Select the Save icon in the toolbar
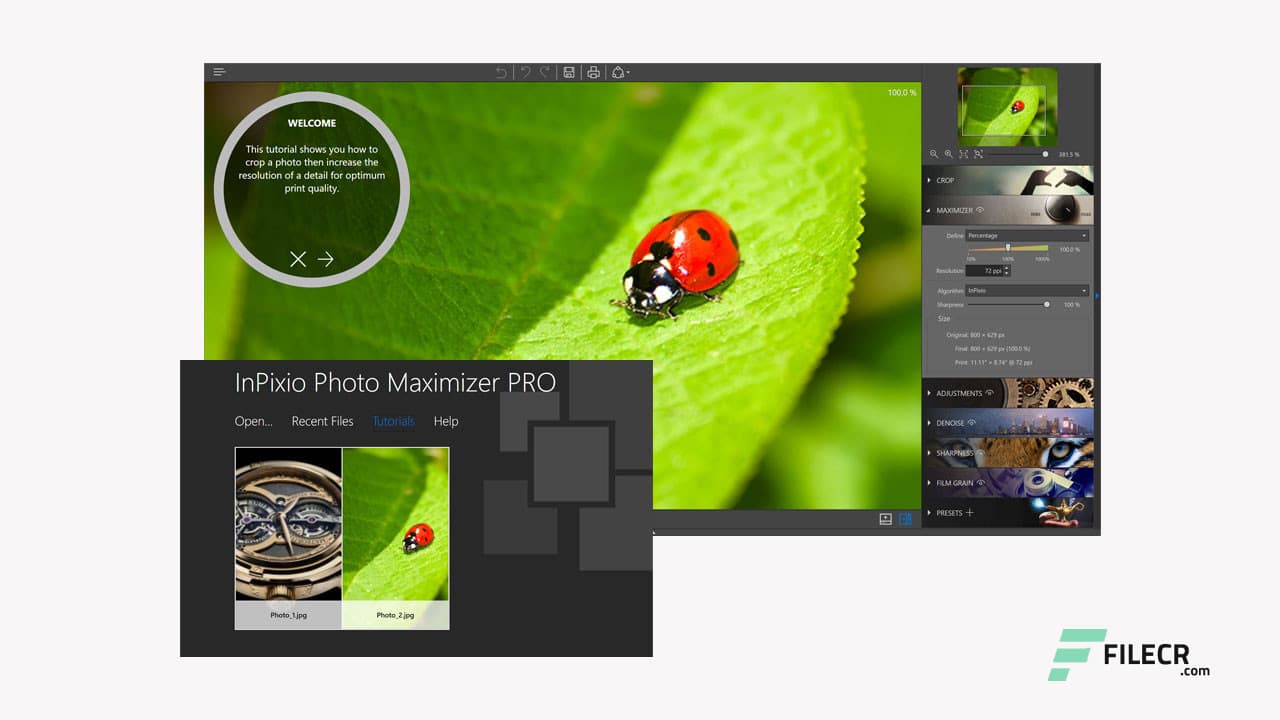Image resolution: width=1280 pixels, height=720 pixels. (567, 72)
